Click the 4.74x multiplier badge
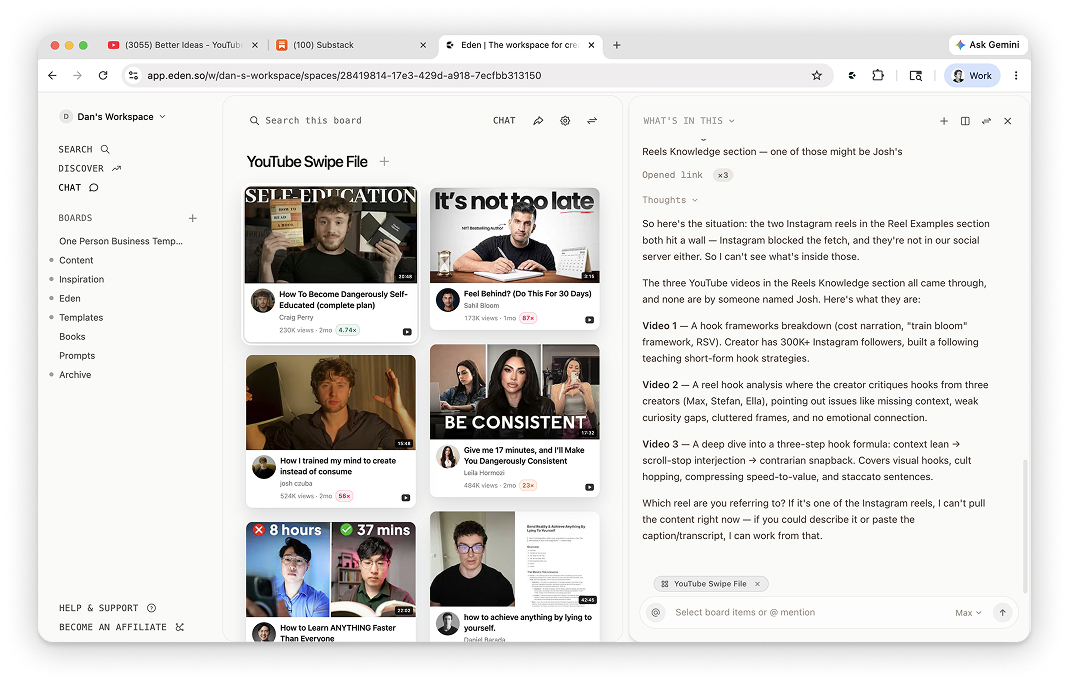1069x684 pixels. click(x=348, y=330)
